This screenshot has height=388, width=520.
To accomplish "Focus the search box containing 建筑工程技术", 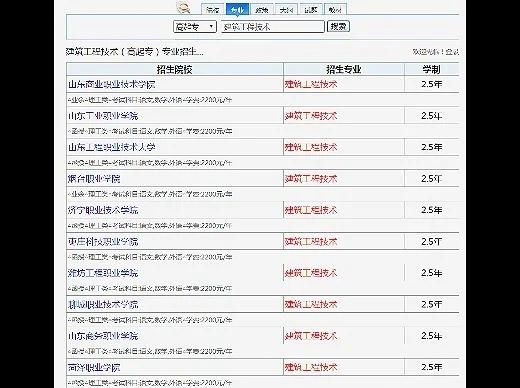I will 273,27.
